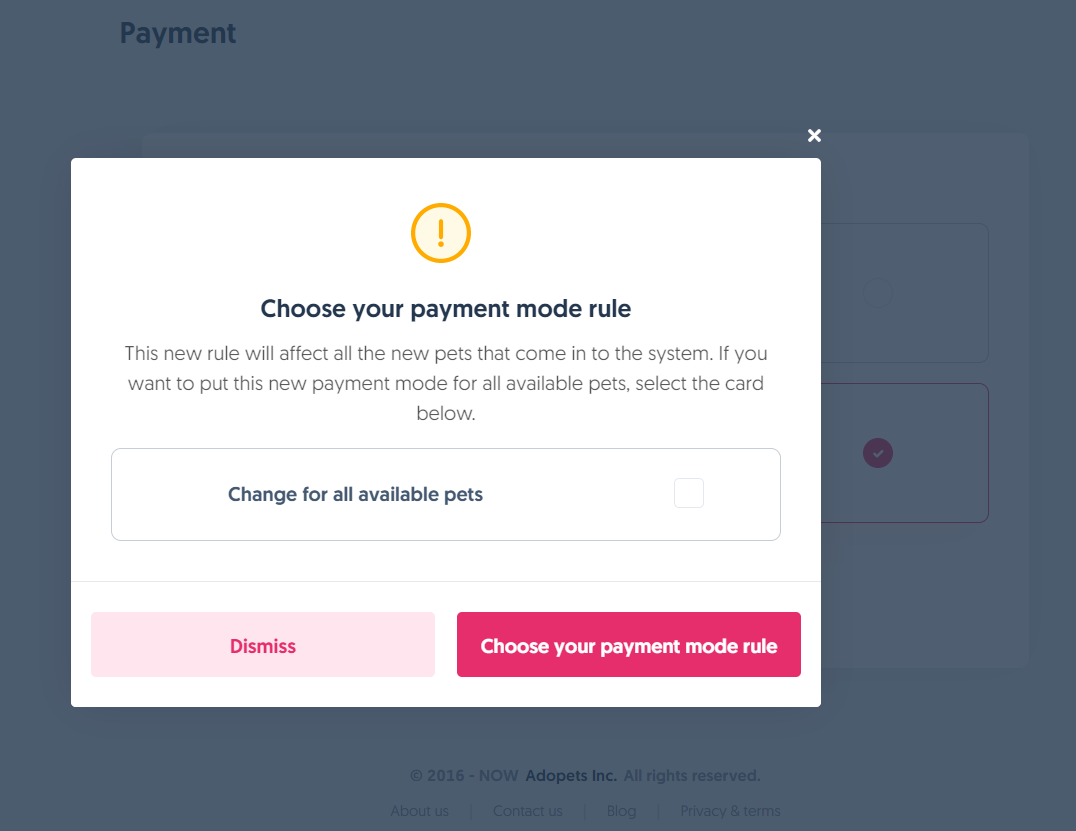Viewport: 1076px width, 831px height.
Task: Select the unchecked radio circle behind the dialog
Action: (x=877, y=292)
